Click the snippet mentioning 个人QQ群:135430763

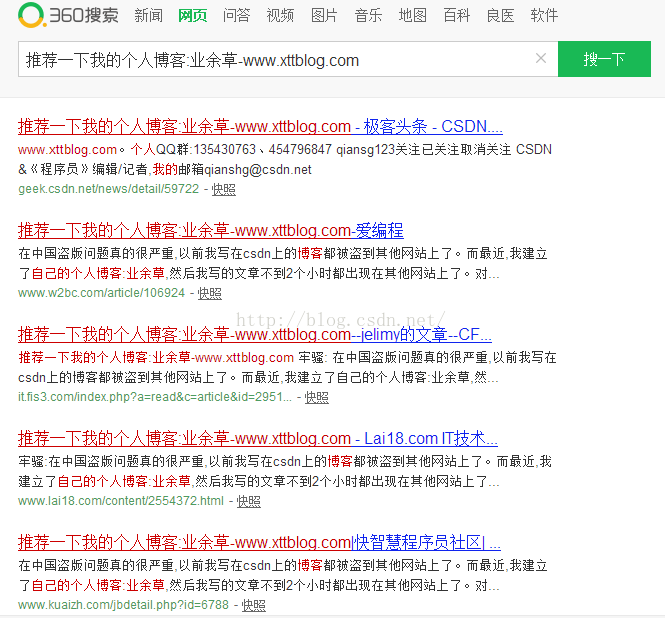pos(285,149)
